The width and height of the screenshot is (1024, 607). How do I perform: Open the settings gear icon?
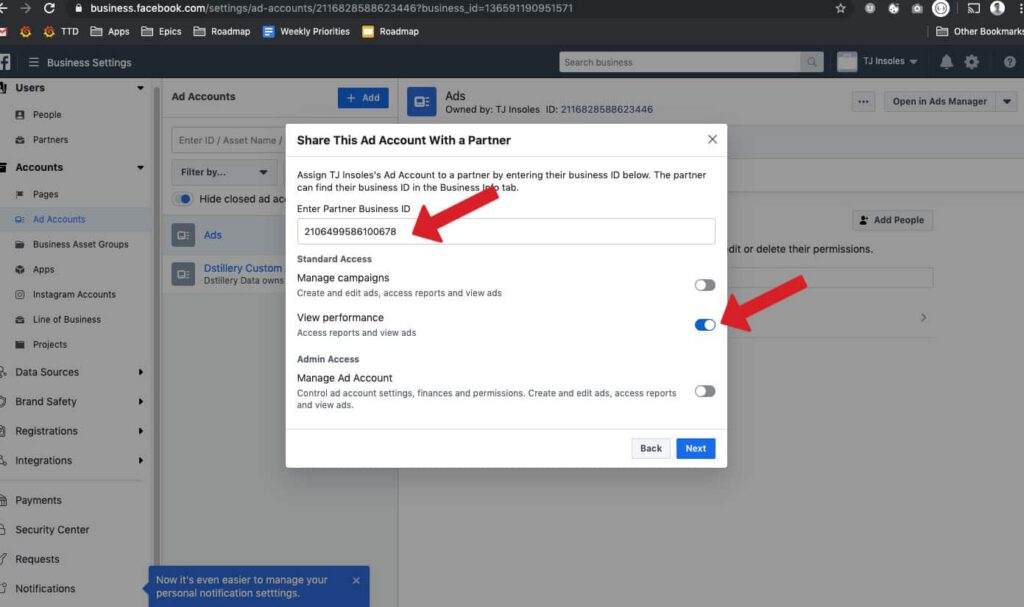tap(972, 62)
